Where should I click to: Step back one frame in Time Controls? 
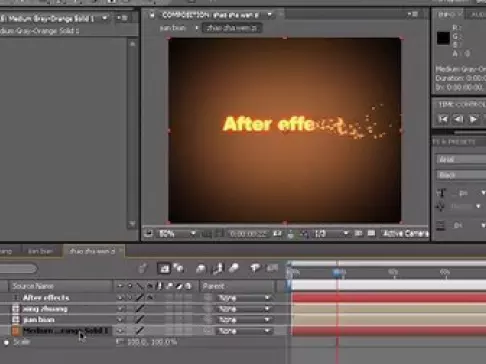(x=458, y=119)
